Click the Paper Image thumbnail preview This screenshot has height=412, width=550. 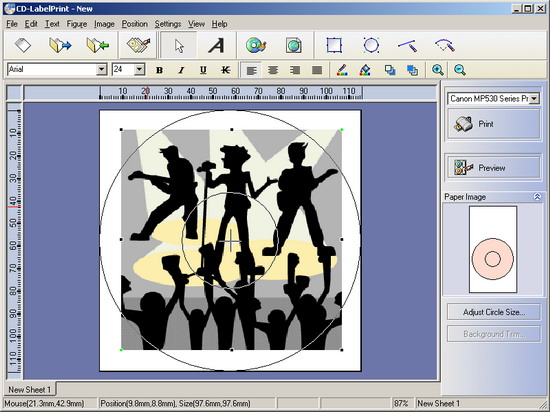(493, 249)
